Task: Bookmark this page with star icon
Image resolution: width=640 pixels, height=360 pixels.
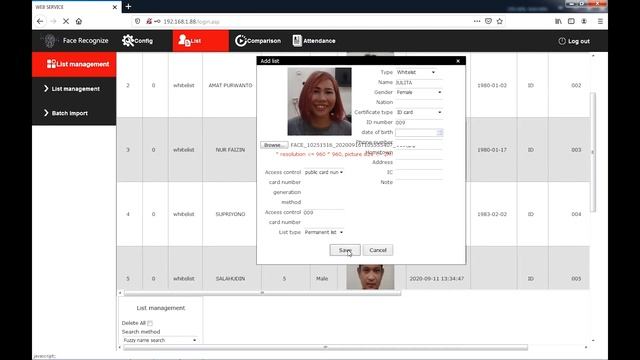Action: coord(500,21)
